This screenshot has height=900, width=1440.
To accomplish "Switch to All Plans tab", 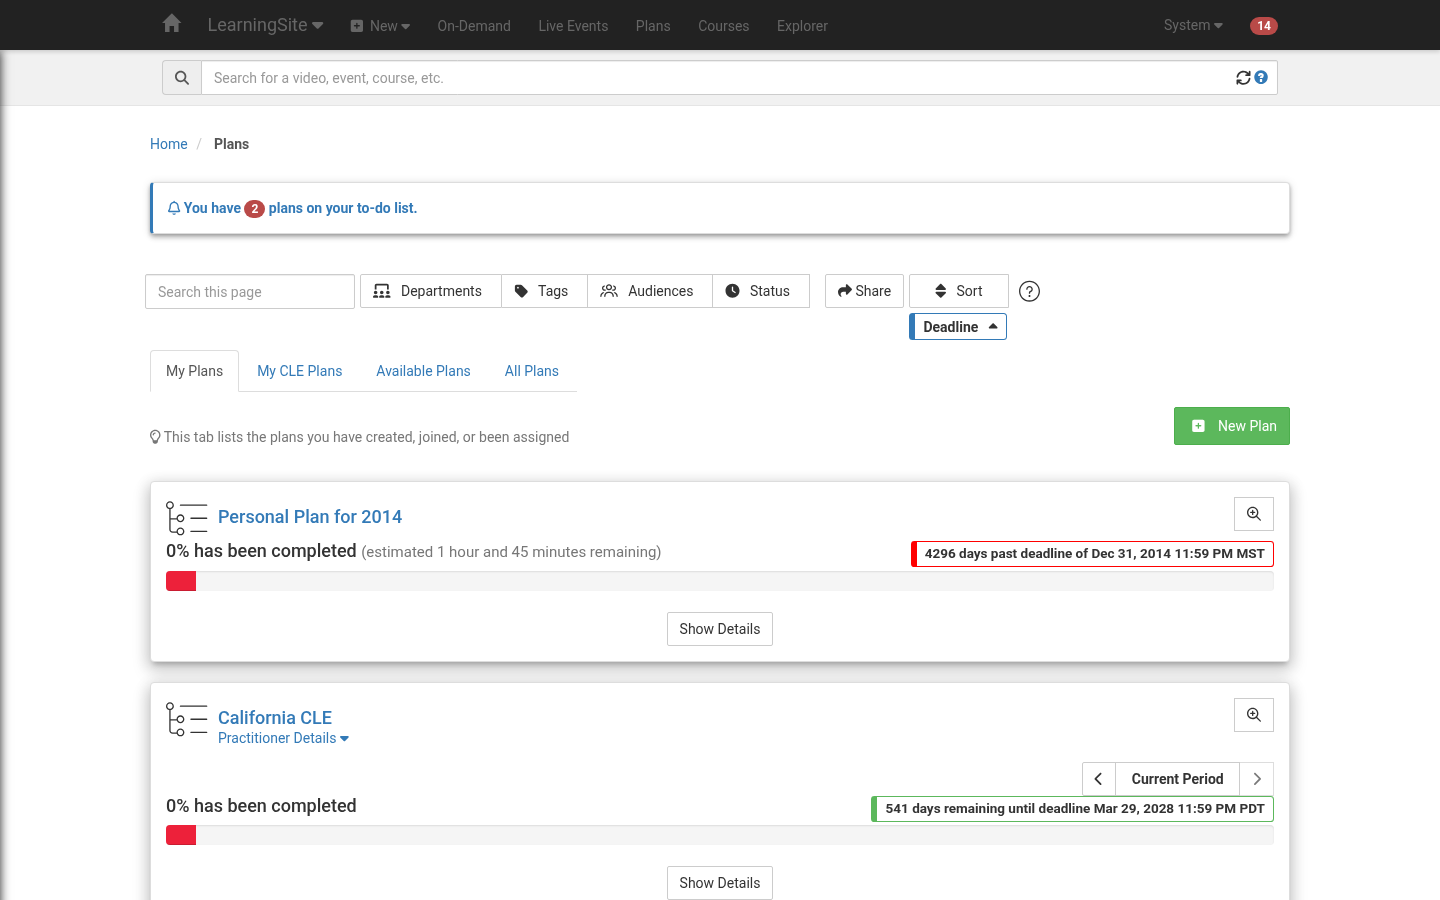I will (532, 371).
